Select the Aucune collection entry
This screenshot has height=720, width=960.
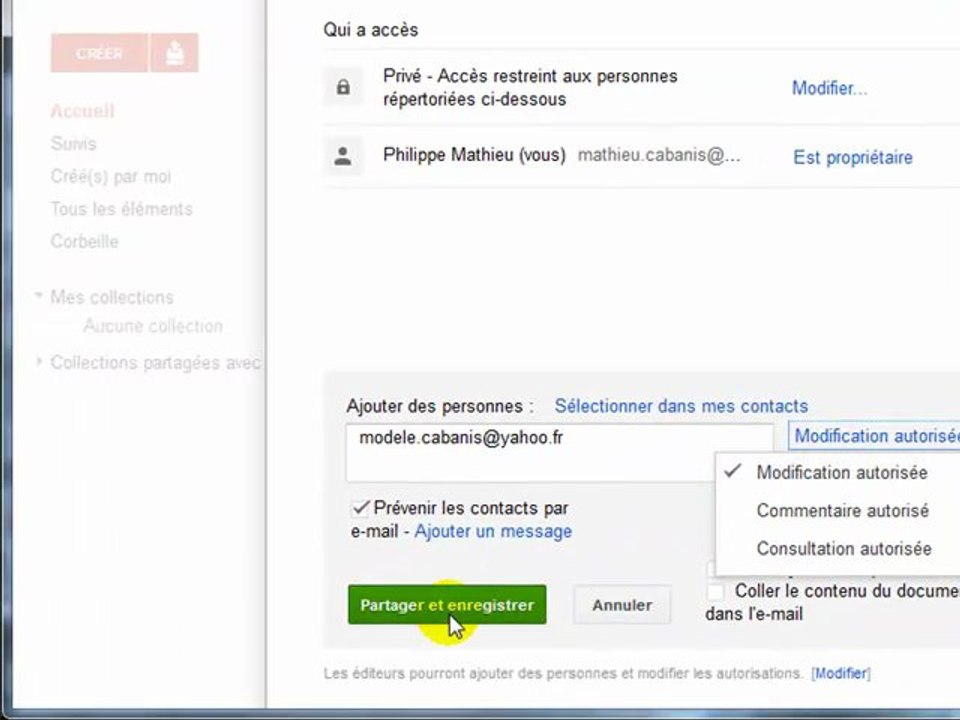click(153, 326)
